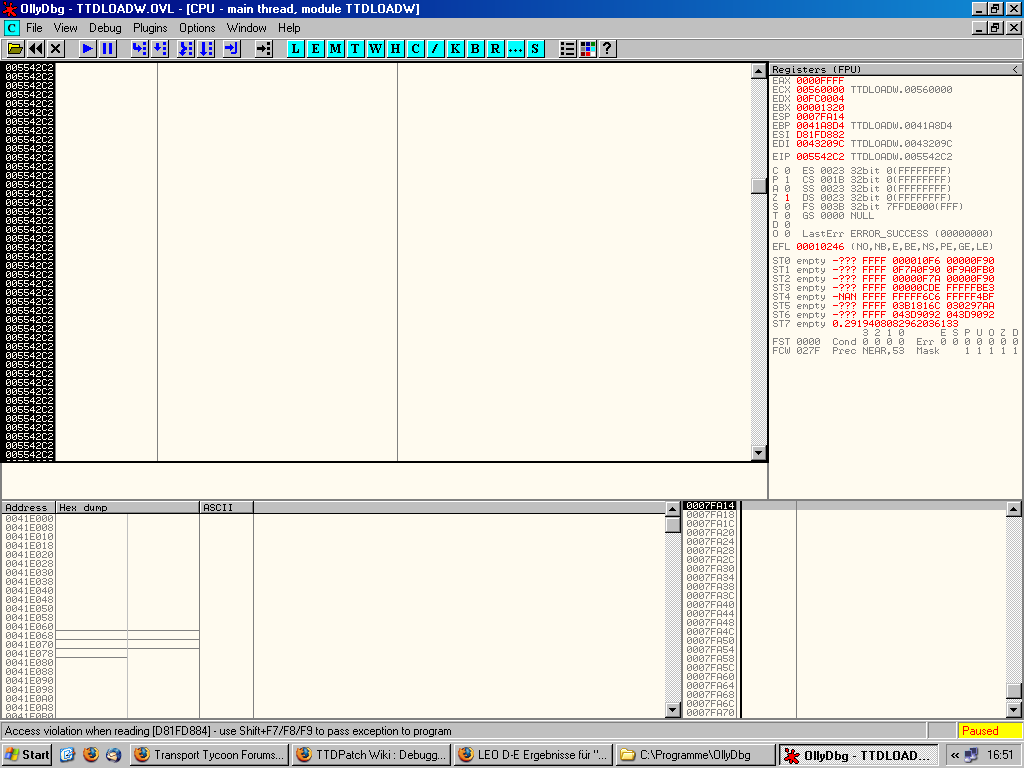The width and height of the screenshot is (1024, 768).
Task: Expand hidden tray icons chevron
Action: pyautogui.click(x=955, y=756)
